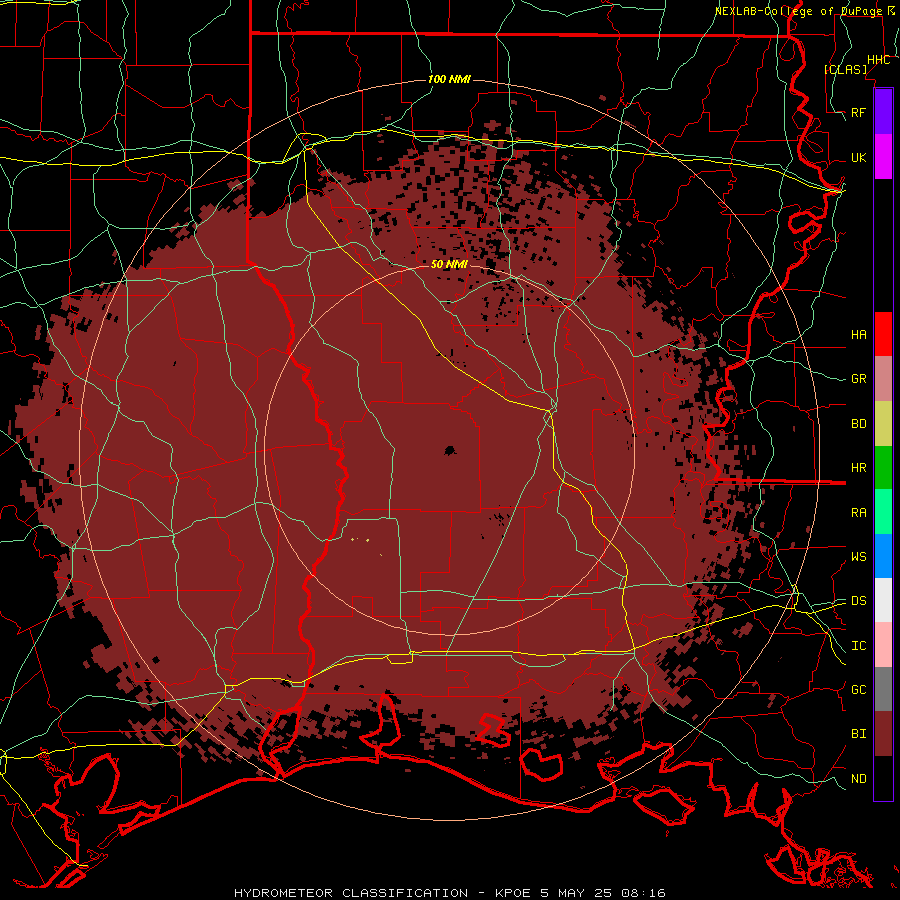
Task: Click the DS legend label
Action: (859, 600)
